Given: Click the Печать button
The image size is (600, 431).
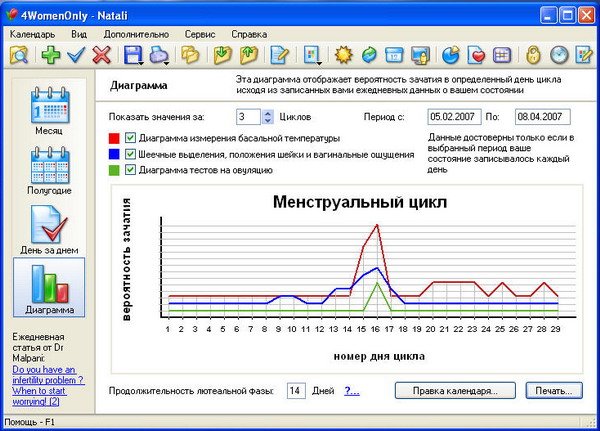Looking at the screenshot, I should 554,391.
